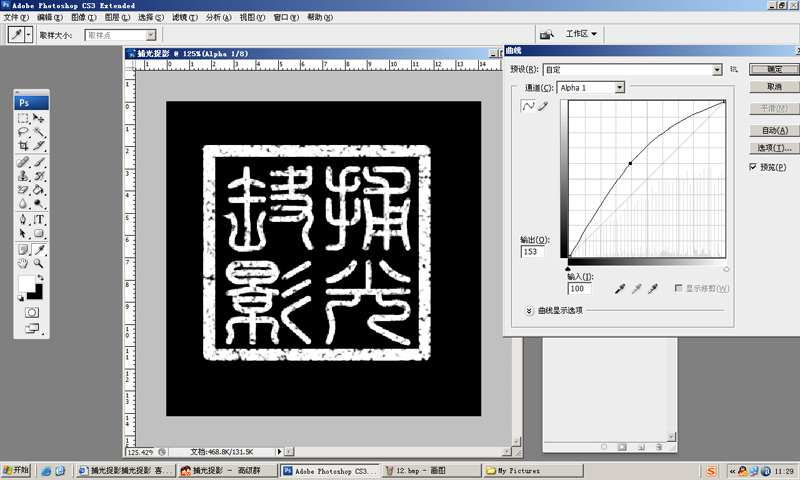This screenshot has height=480, width=800.
Task: Click the 输出 output value field
Action: [532, 252]
